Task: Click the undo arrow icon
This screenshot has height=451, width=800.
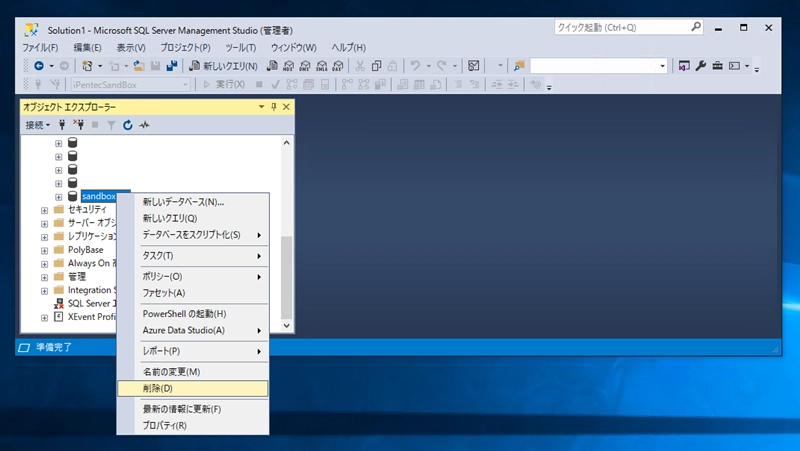Action: [415, 66]
